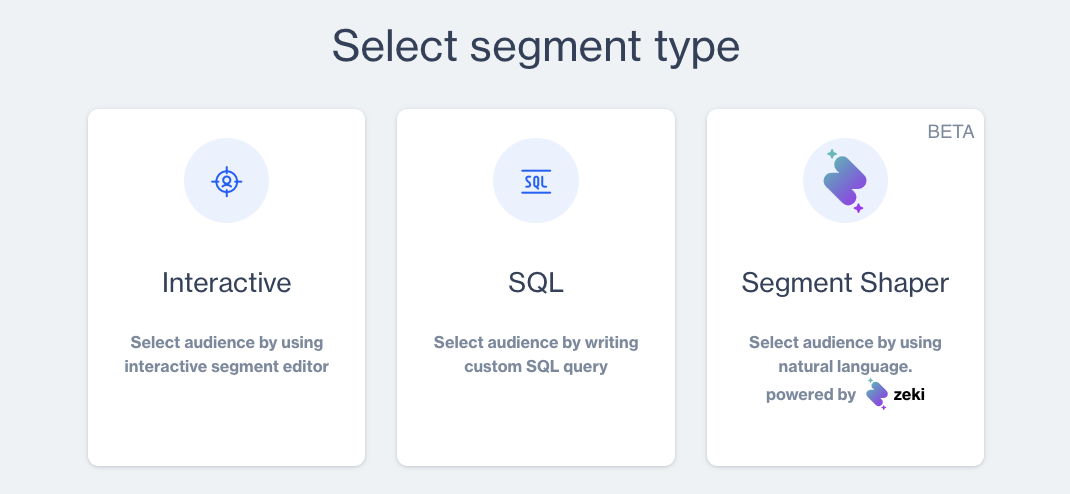Click the custom SQL query description
The image size is (1070, 494).
[536, 354]
